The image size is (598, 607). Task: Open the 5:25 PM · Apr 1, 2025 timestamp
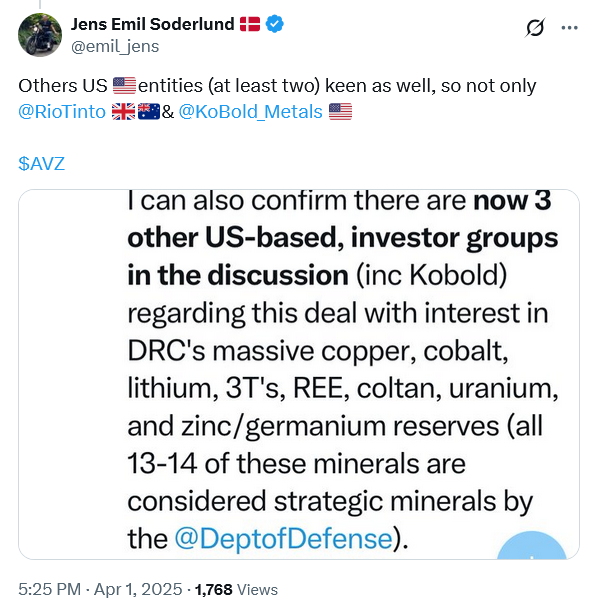tap(100, 589)
